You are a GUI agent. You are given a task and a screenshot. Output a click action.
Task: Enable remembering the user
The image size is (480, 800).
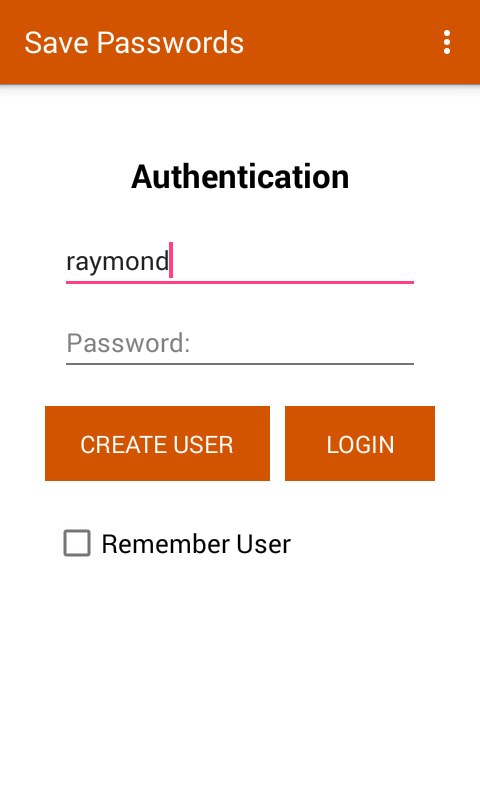click(77, 543)
